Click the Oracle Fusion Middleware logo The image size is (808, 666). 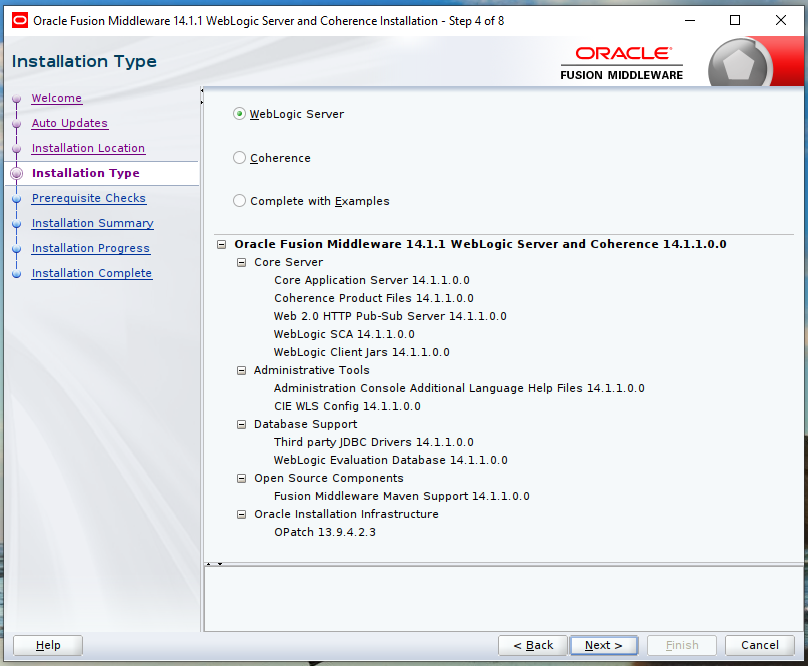(621, 63)
